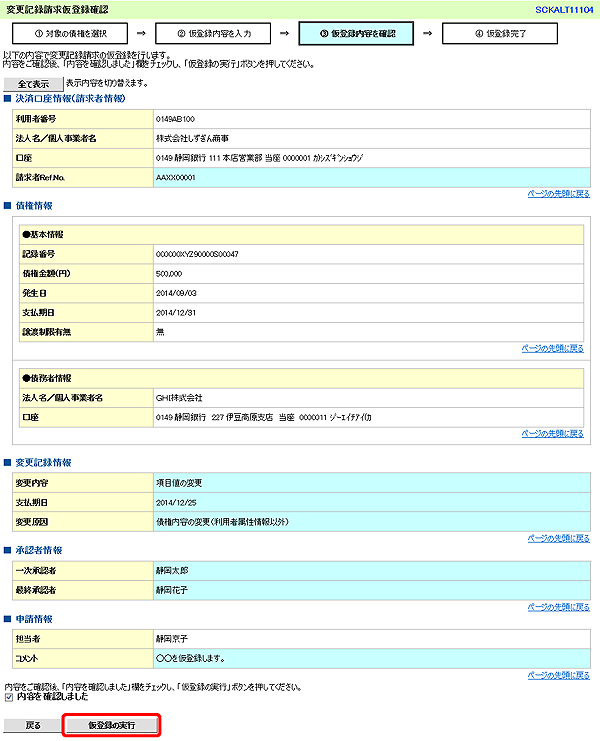Click the date 2014/12/31
Image resolution: width=600 pixels, height=741 pixels.
176,313
